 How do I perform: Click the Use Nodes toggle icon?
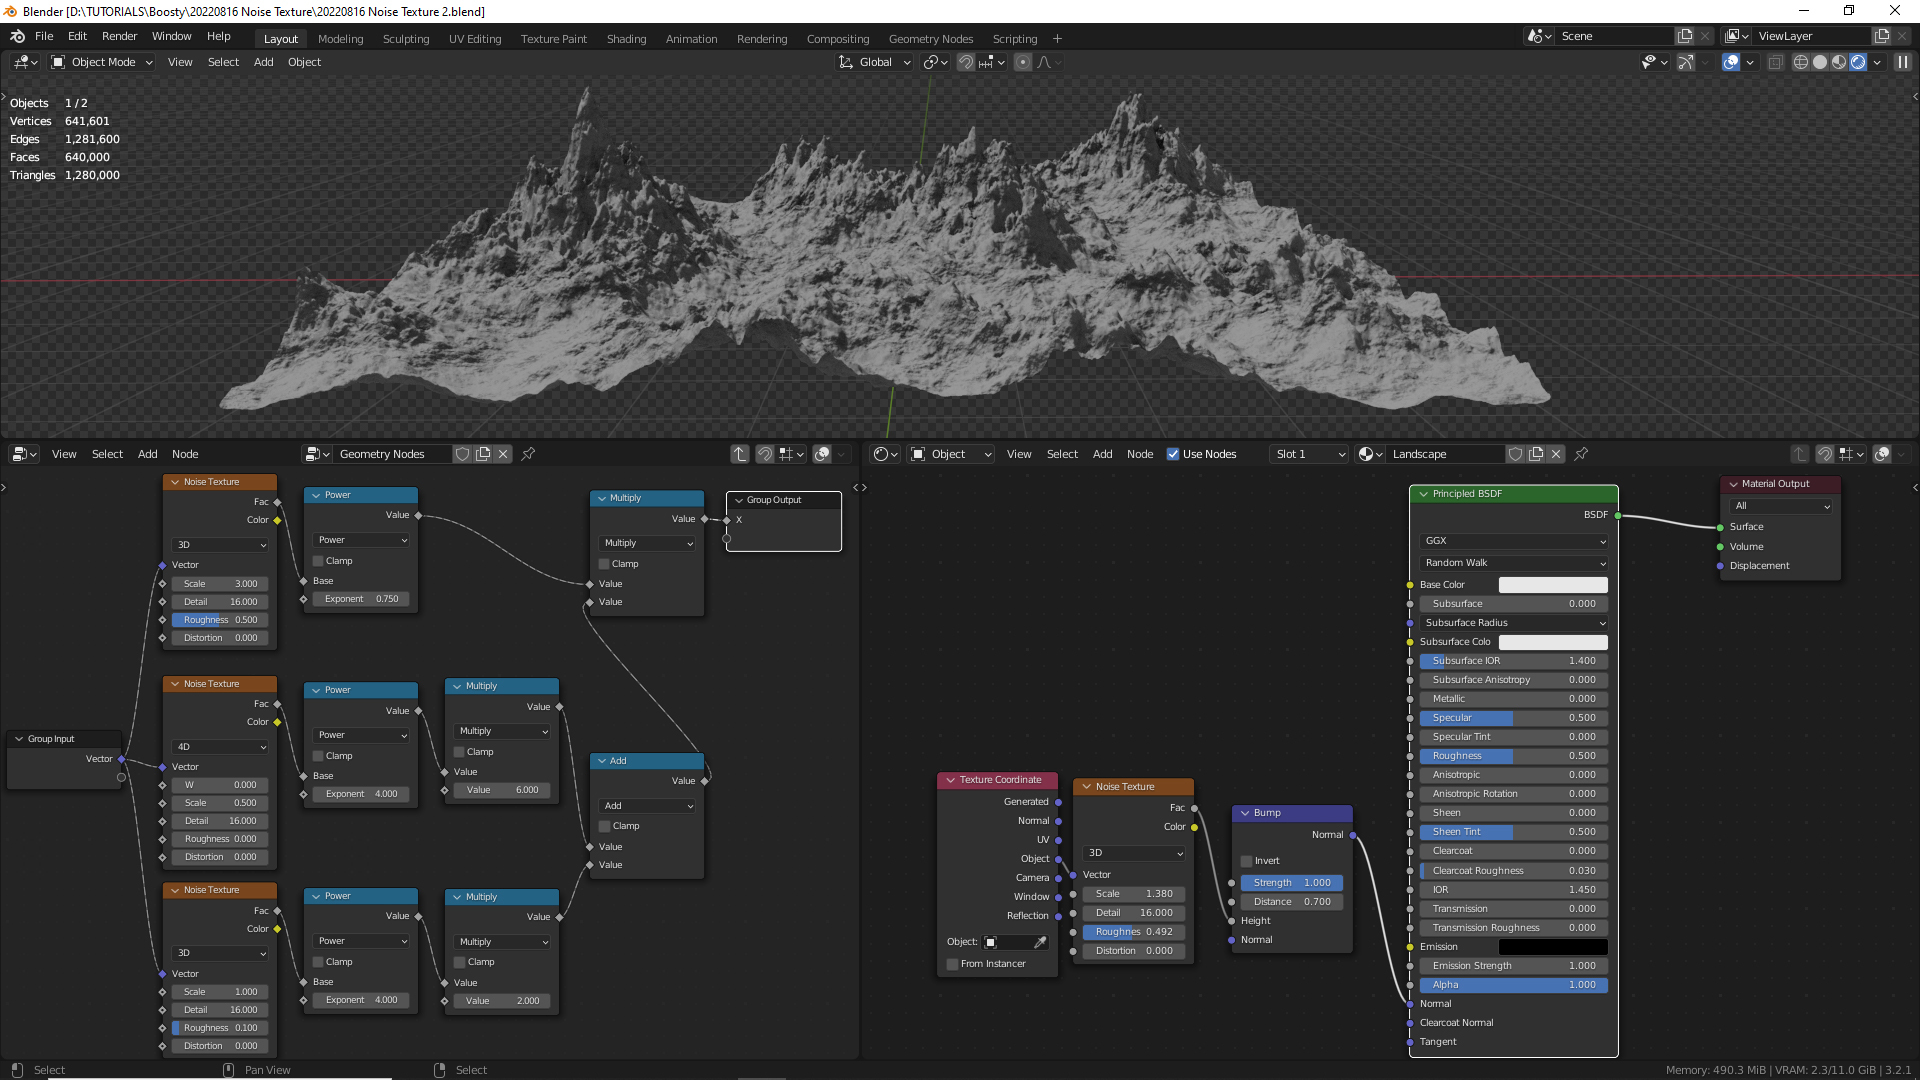1172,454
